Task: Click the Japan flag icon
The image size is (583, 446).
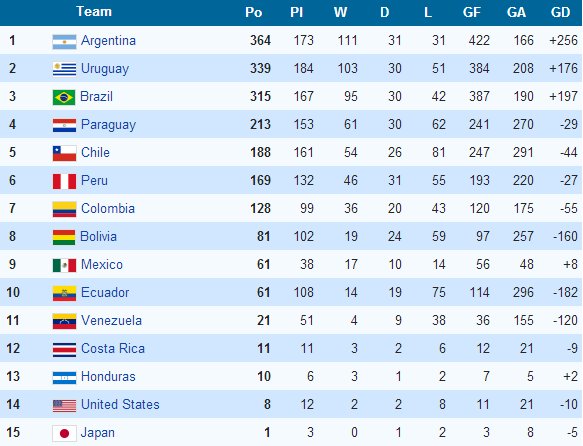Action: pyautogui.click(x=64, y=433)
